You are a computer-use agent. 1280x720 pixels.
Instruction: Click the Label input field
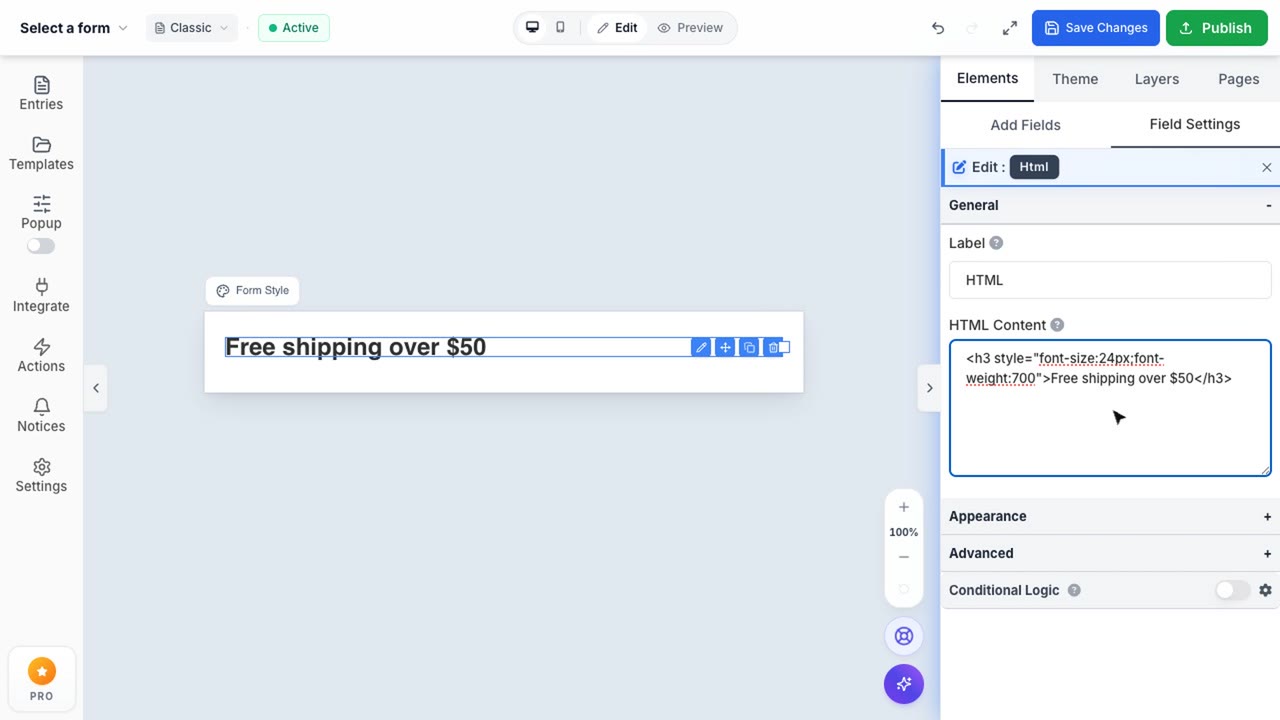1110,280
